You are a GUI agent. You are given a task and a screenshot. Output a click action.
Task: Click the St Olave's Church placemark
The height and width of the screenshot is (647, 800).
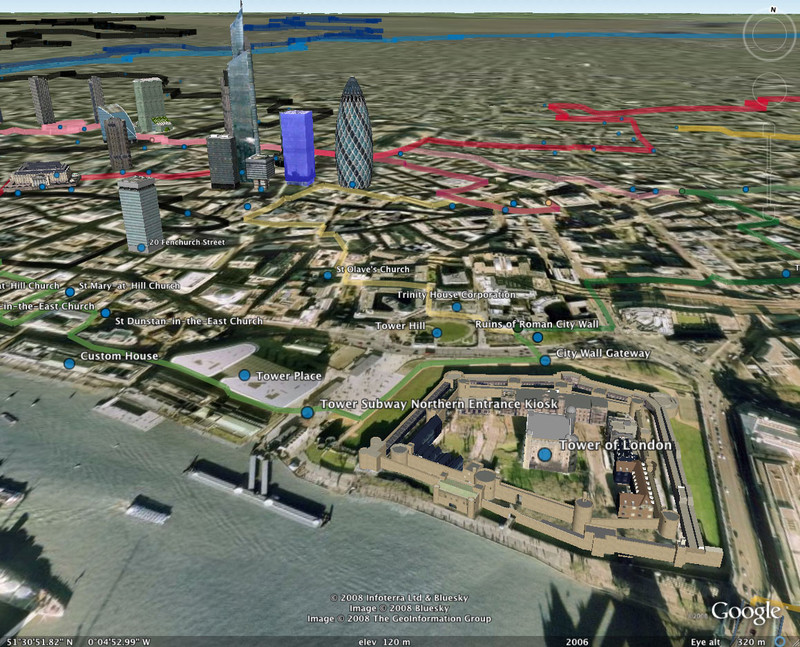point(328,275)
